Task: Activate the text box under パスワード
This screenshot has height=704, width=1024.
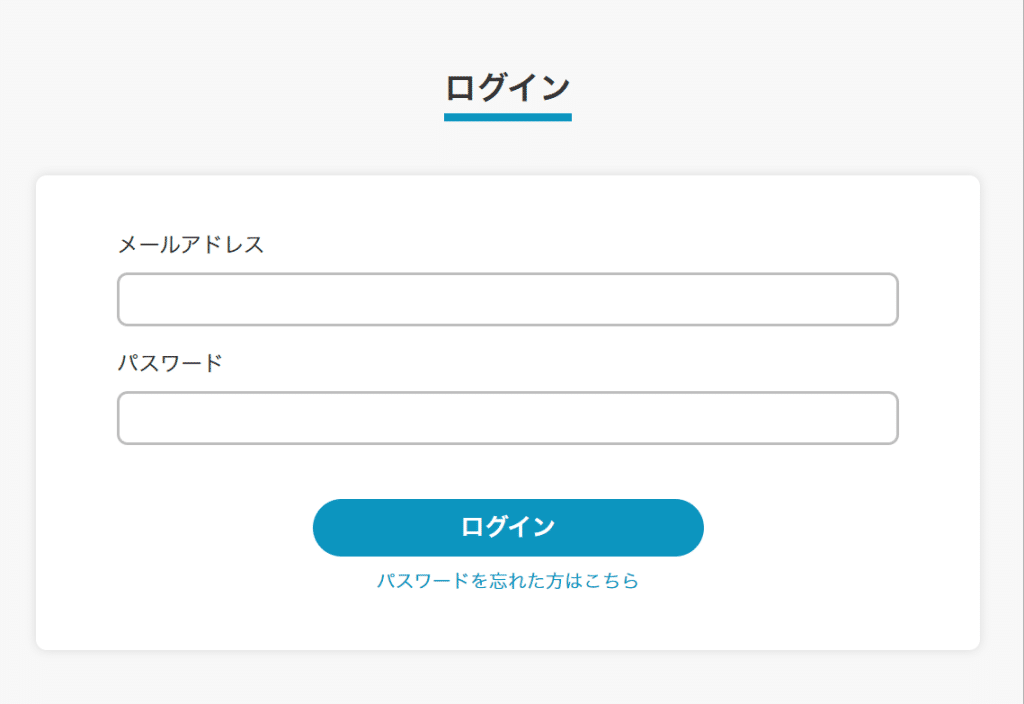Action: 507,418
